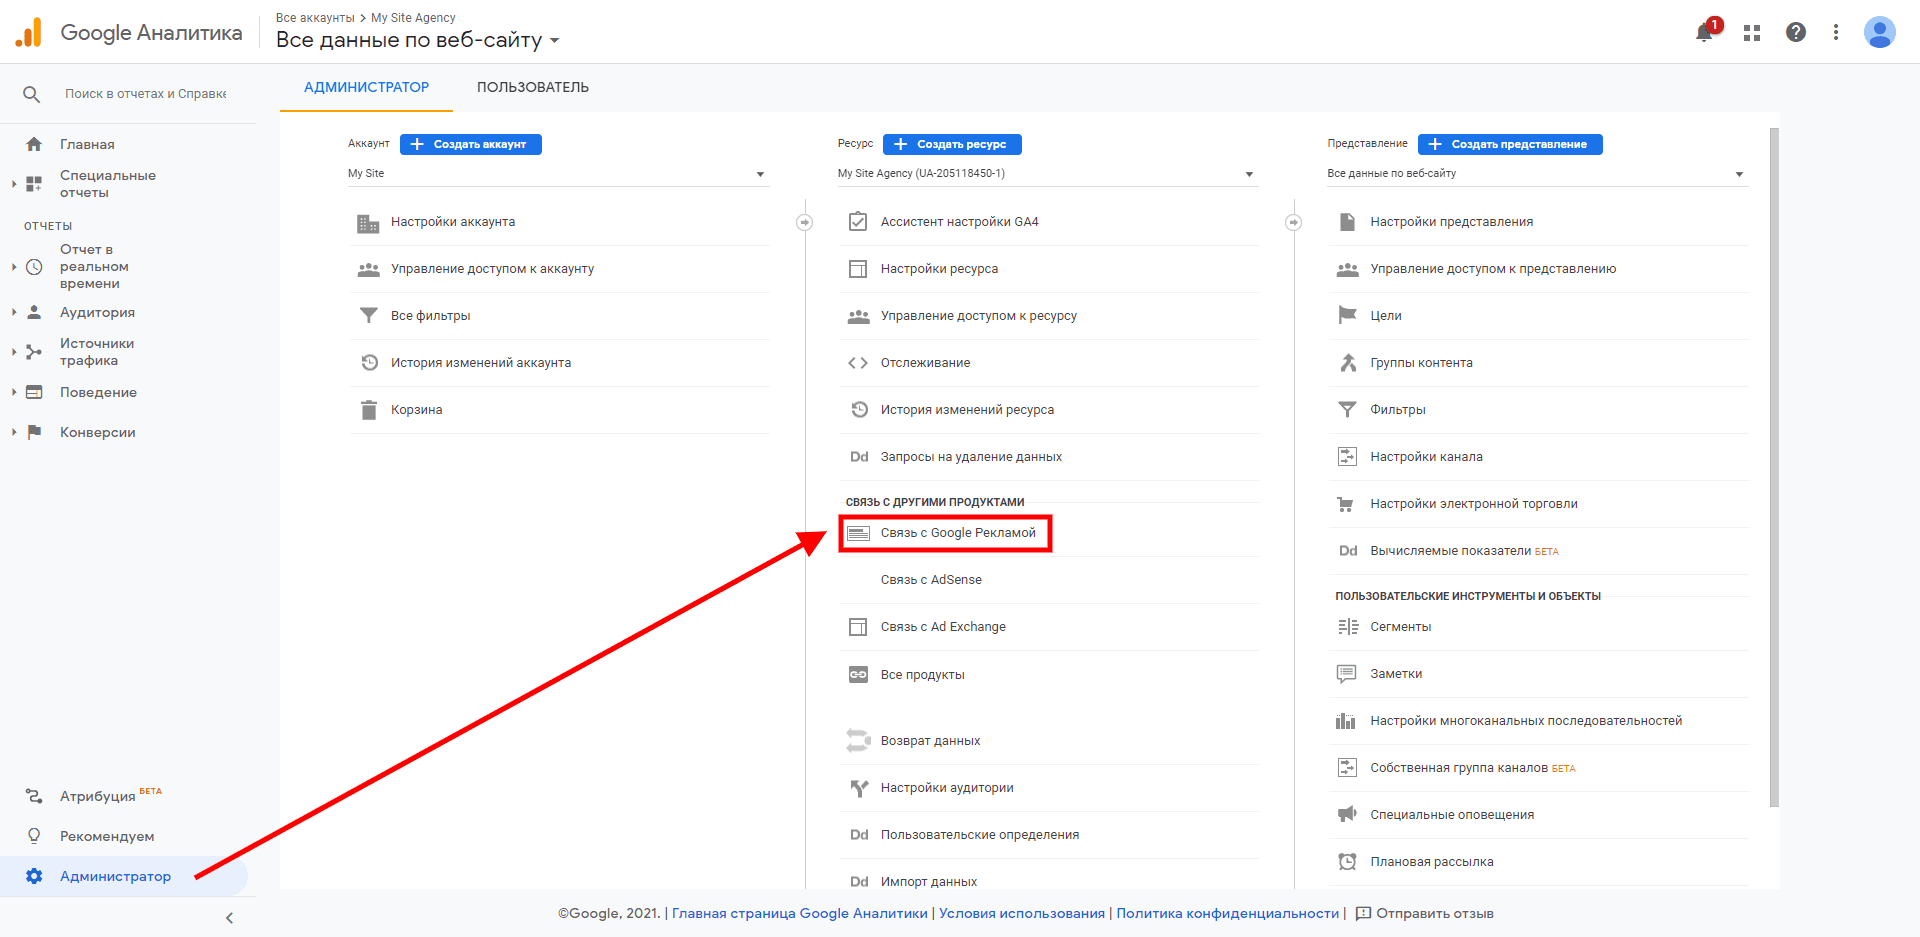Click the home icon beside Главная
Image resolution: width=1920 pixels, height=937 pixels.
(x=34, y=144)
